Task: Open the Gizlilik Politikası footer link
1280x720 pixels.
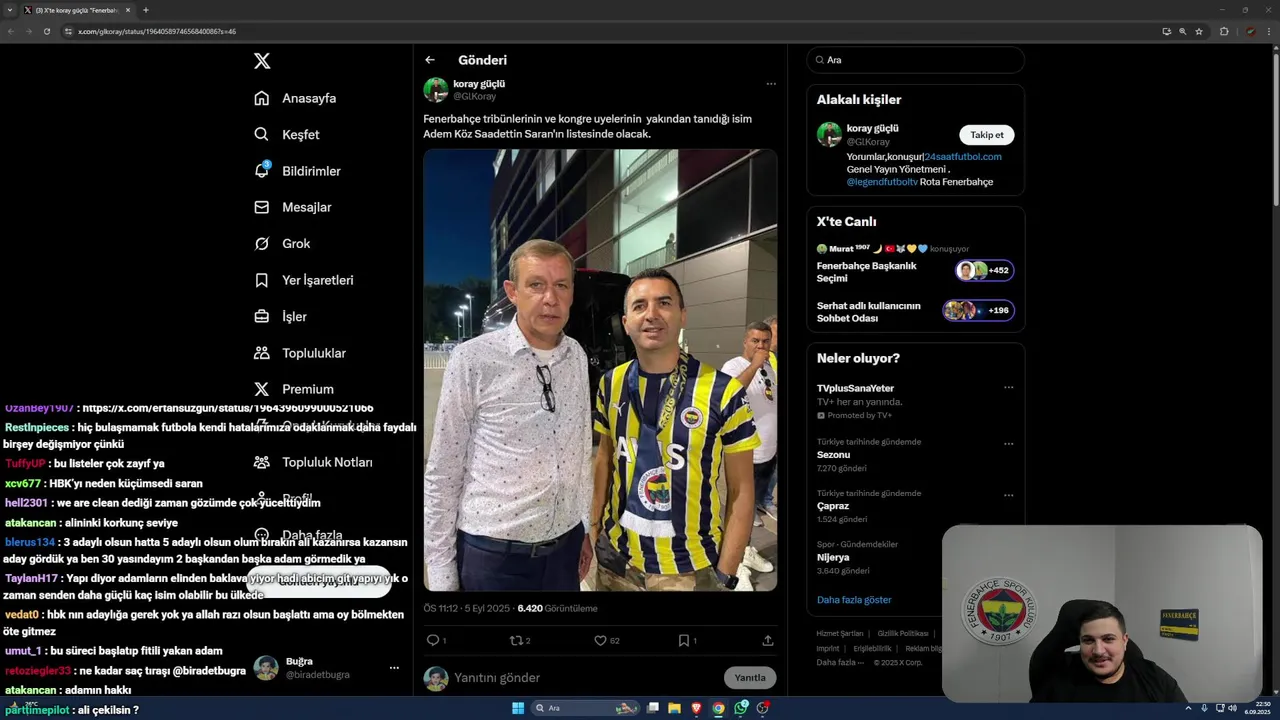Action: pos(903,633)
